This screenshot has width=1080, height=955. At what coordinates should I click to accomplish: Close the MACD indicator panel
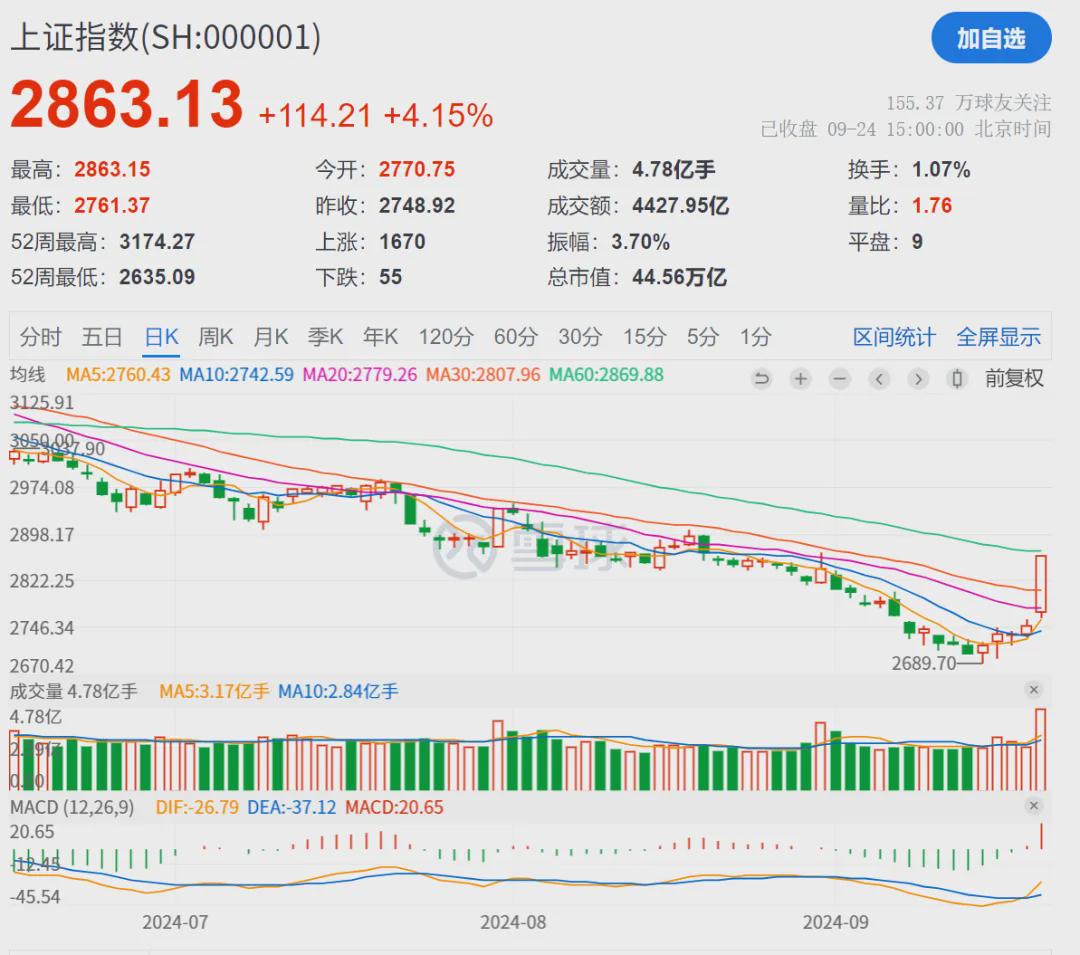(x=1033, y=806)
